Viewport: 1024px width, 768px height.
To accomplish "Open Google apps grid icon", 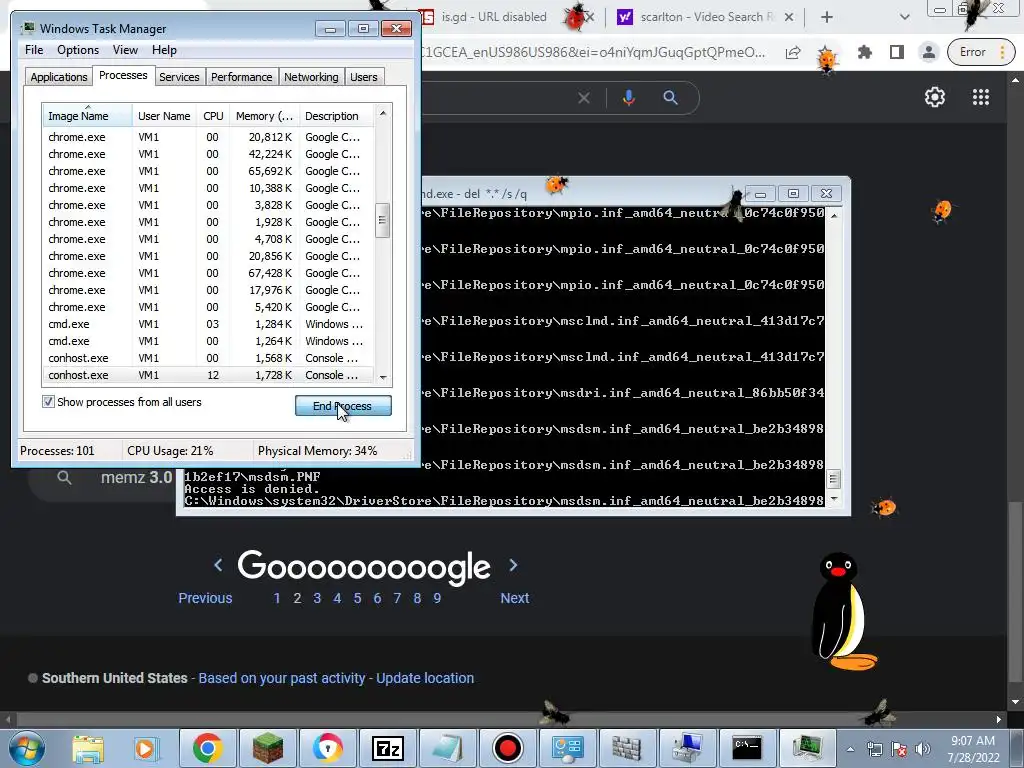I will coord(981,97).
